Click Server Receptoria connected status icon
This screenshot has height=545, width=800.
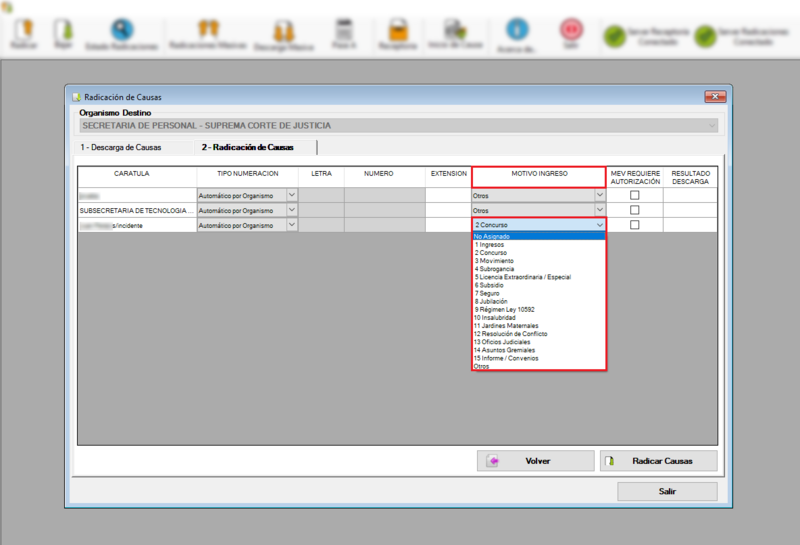tap(615, 37)
